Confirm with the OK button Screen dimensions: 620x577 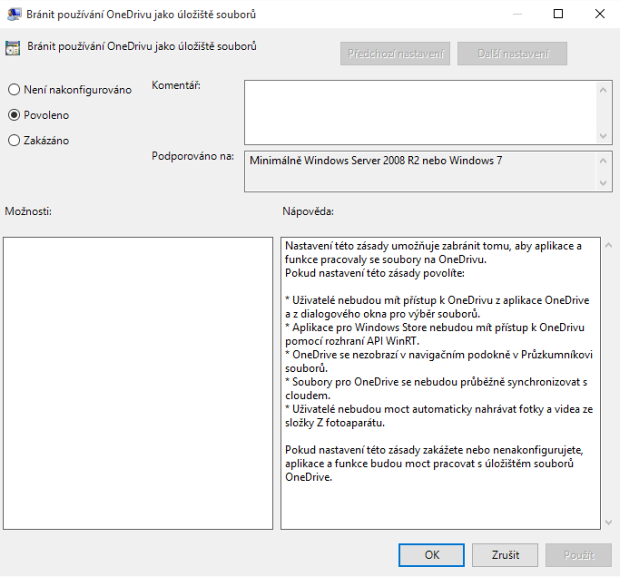(x=431, y=555)
